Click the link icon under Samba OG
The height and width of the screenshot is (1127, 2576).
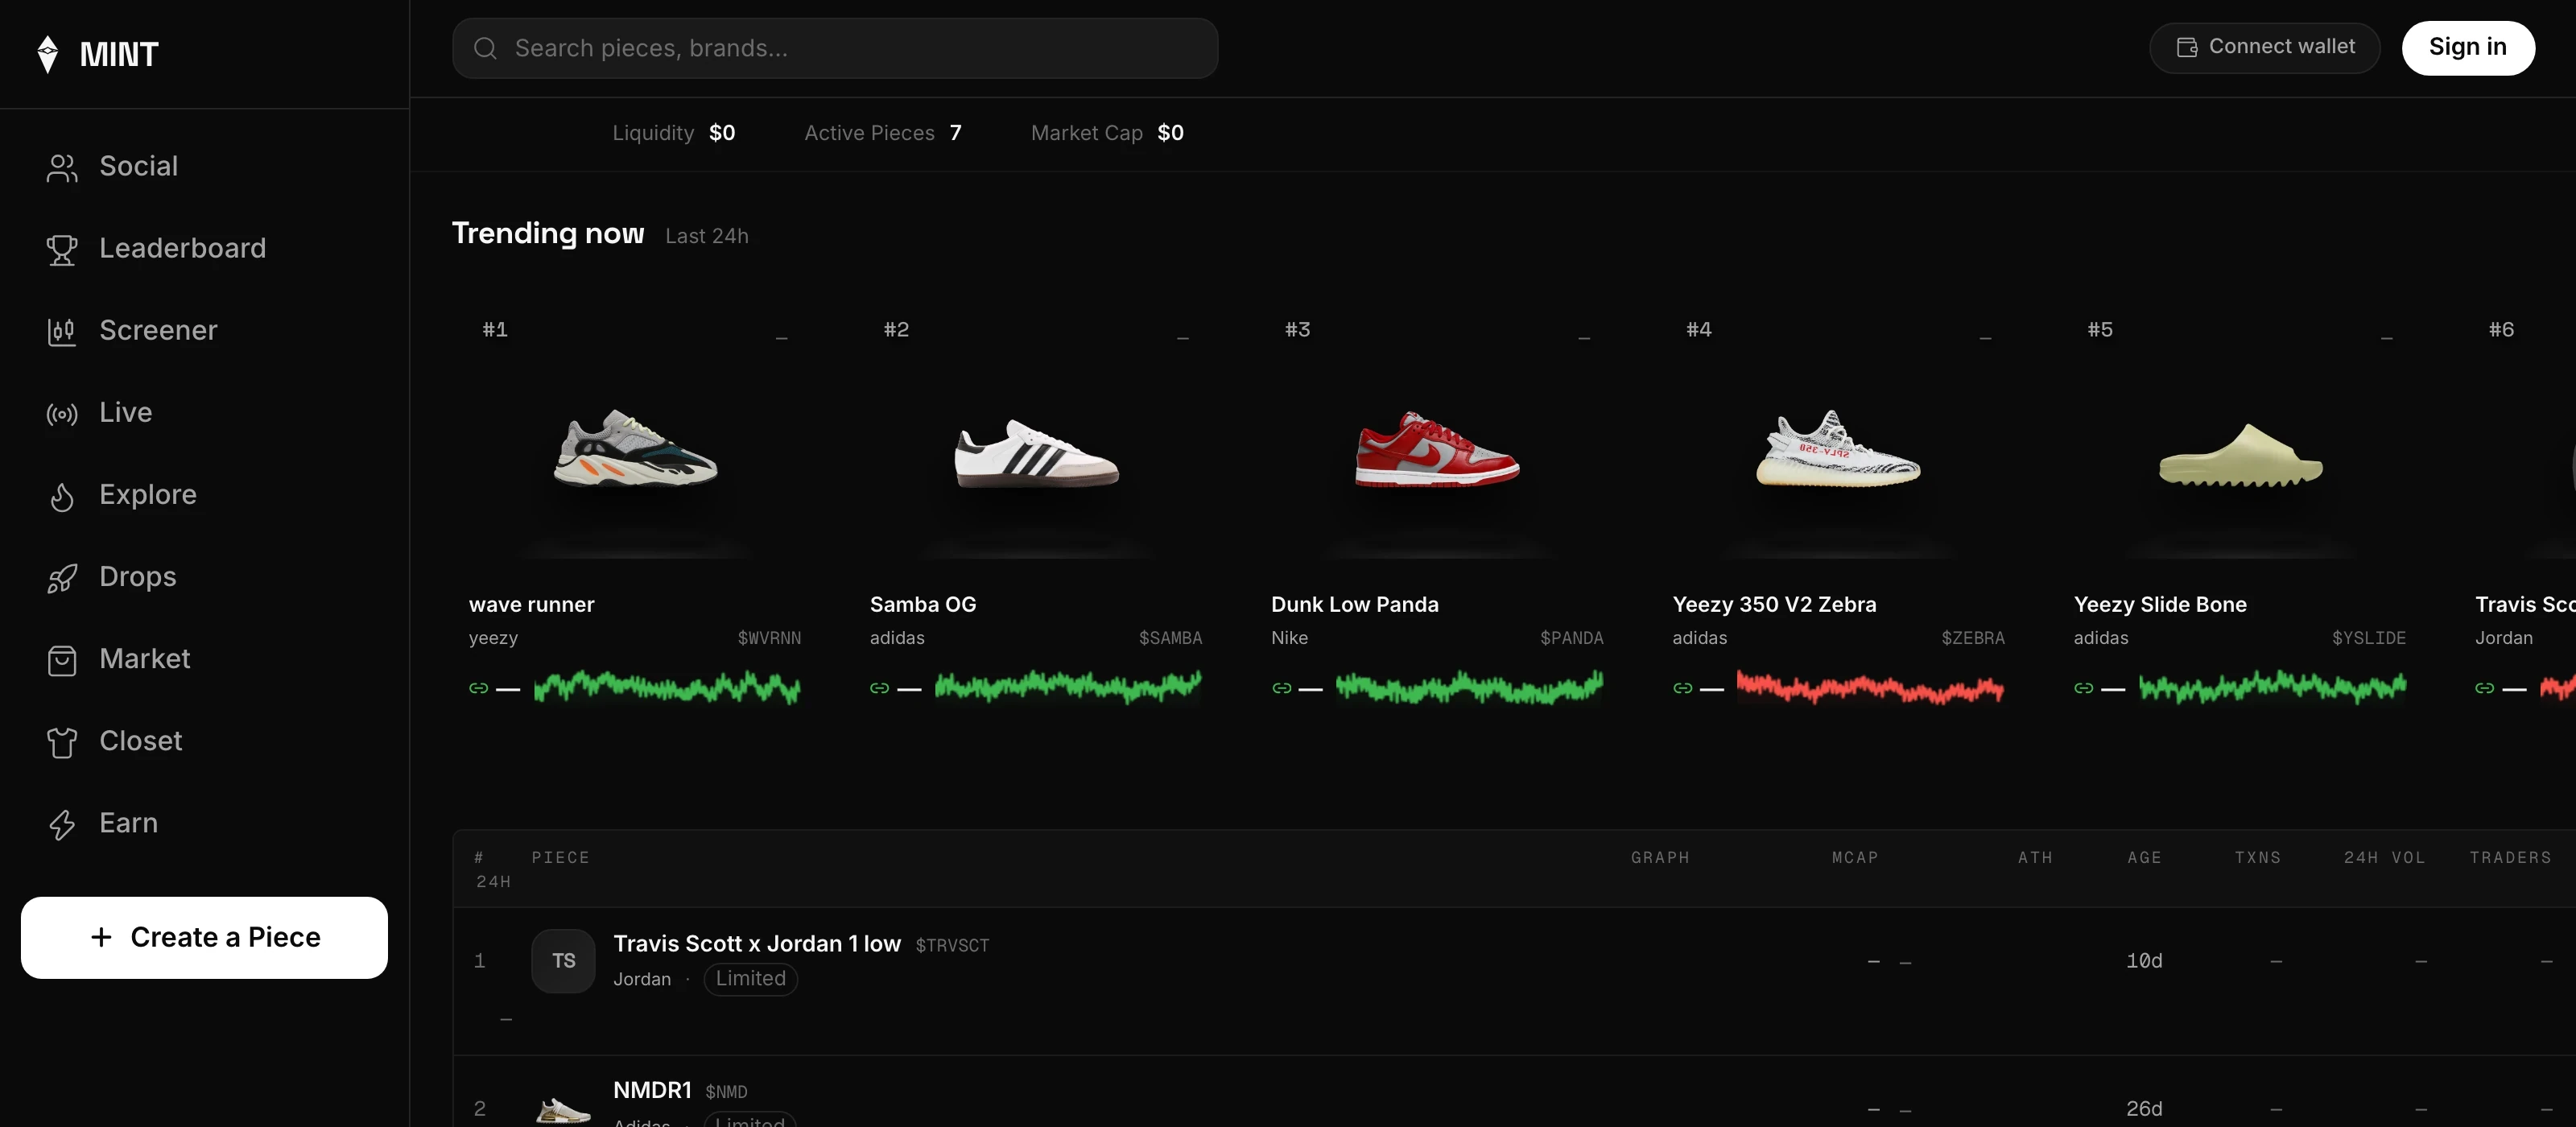point(879,688)
